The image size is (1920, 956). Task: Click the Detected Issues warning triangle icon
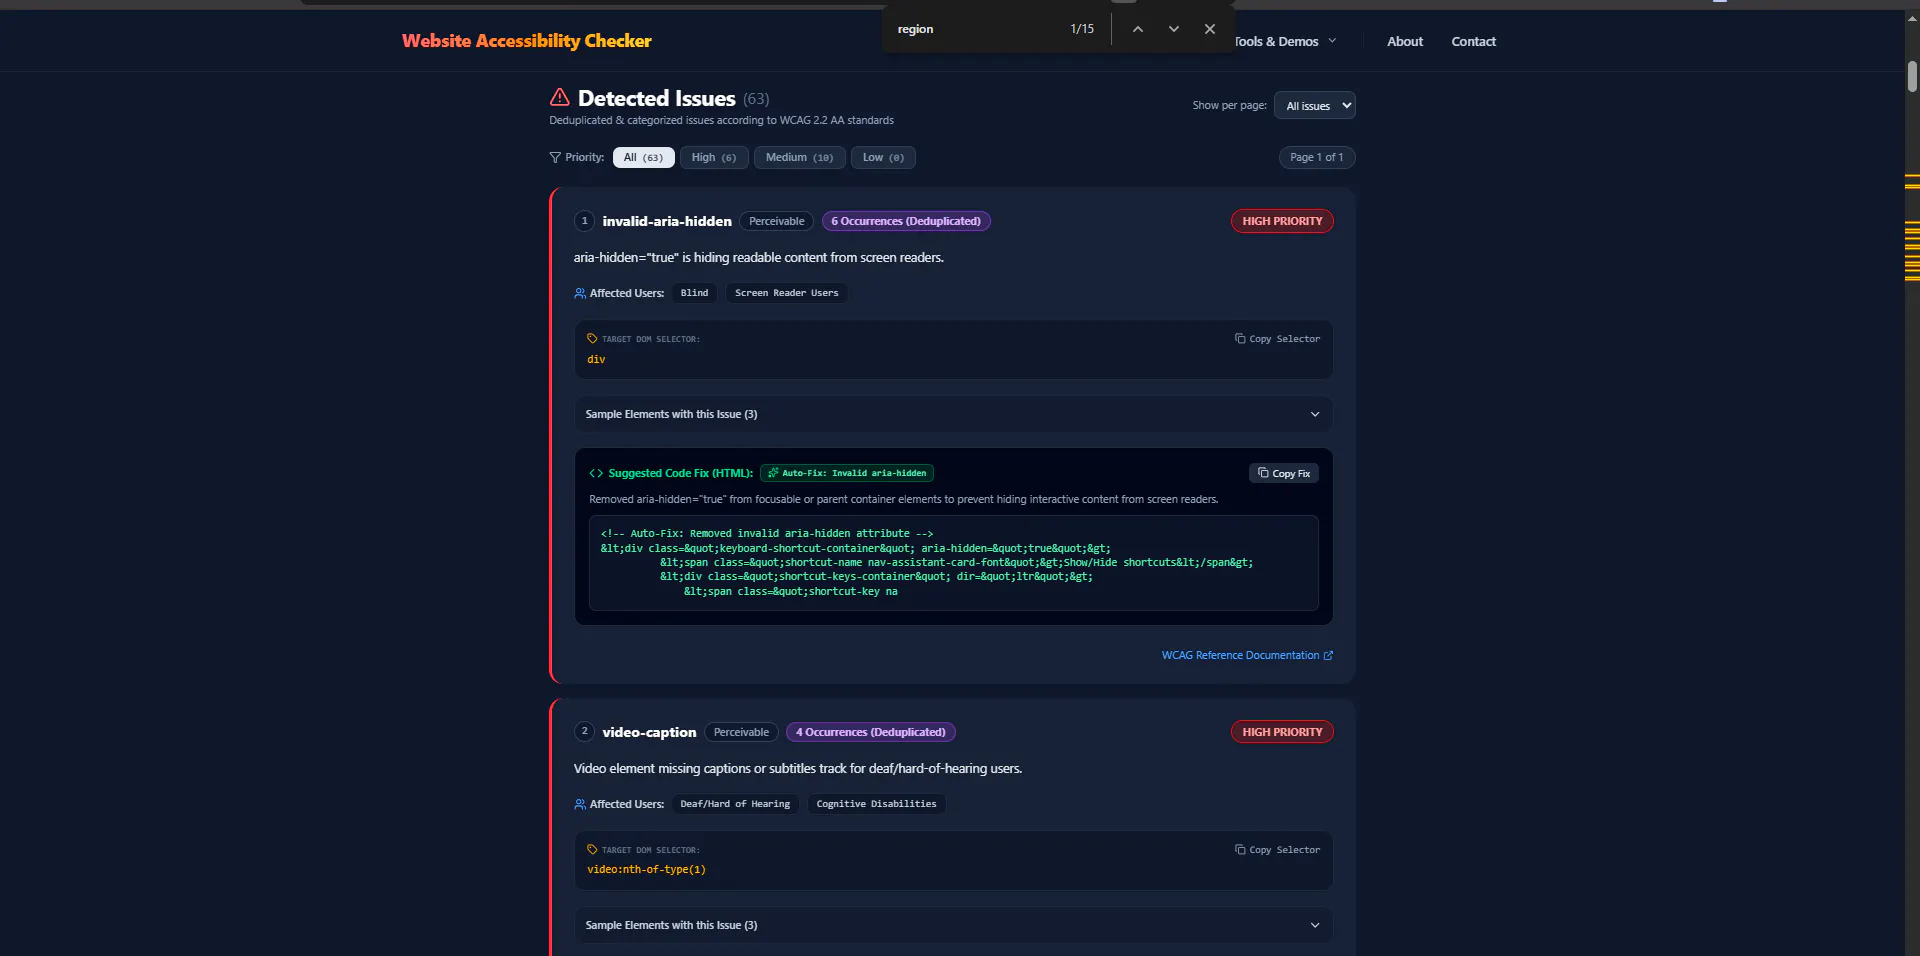click(x=560, y=97)
